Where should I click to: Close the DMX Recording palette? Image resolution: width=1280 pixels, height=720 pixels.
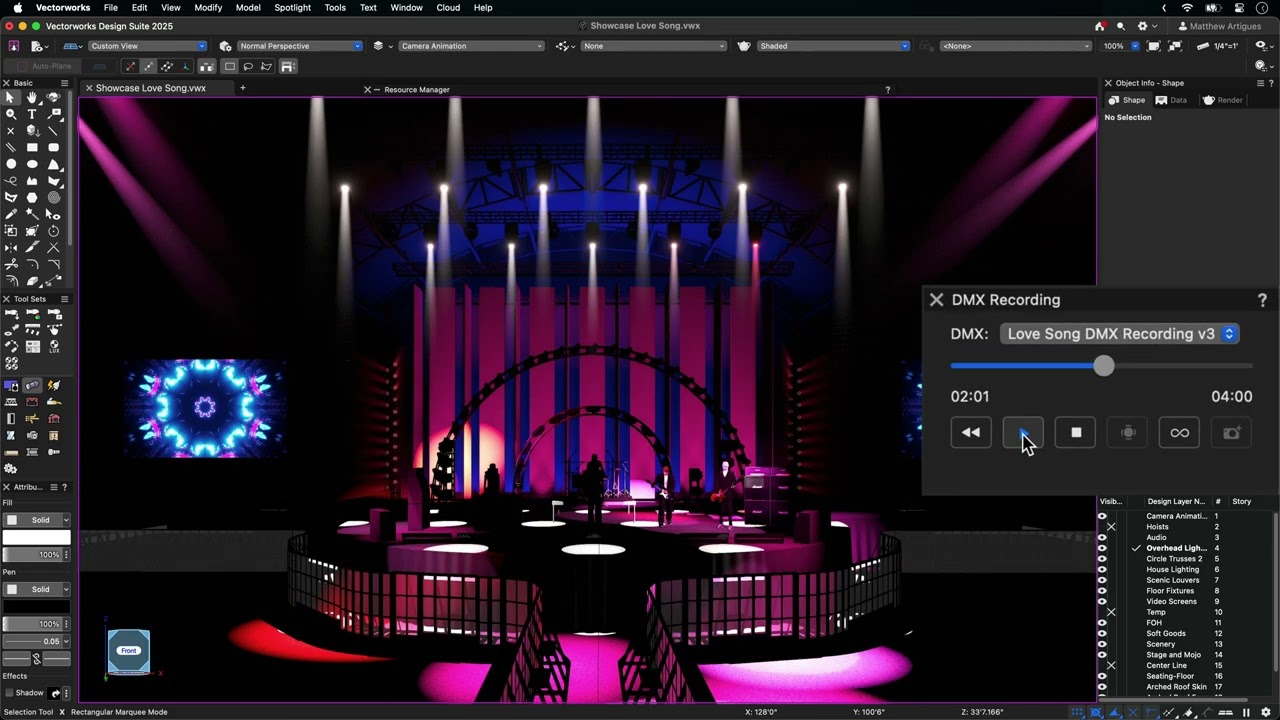point(936,300)
